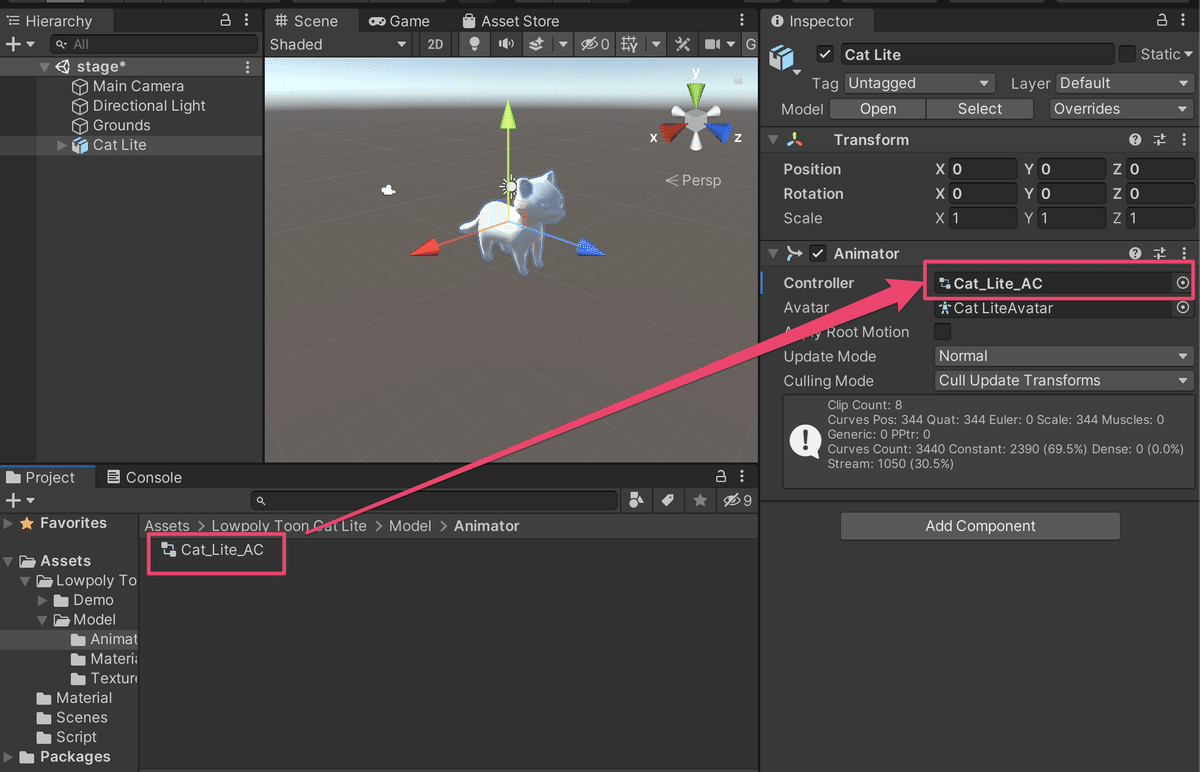This screenshot has height=772, width=1200.
Task: Open the Shaded draw mode dropdown
Action: point(339,44)
